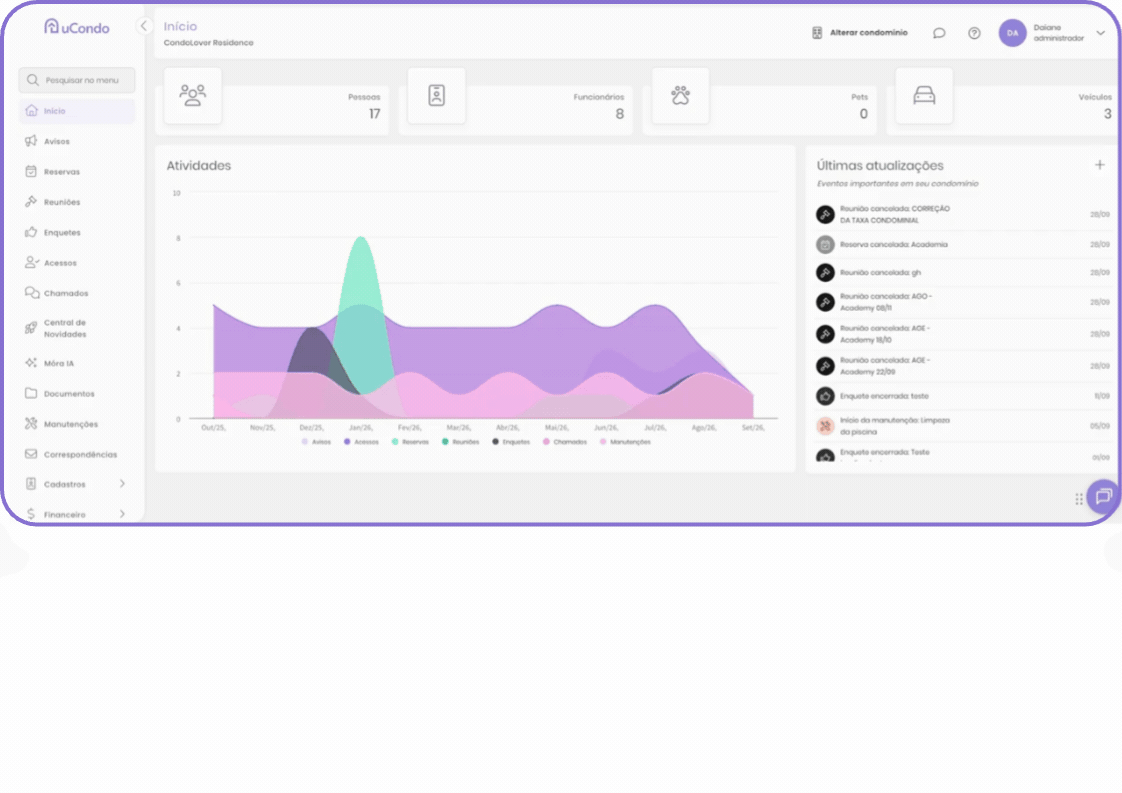The height and width of the screenshot is (793, 1122).
Task: Open the floating chat support button
Action: 1103,496
